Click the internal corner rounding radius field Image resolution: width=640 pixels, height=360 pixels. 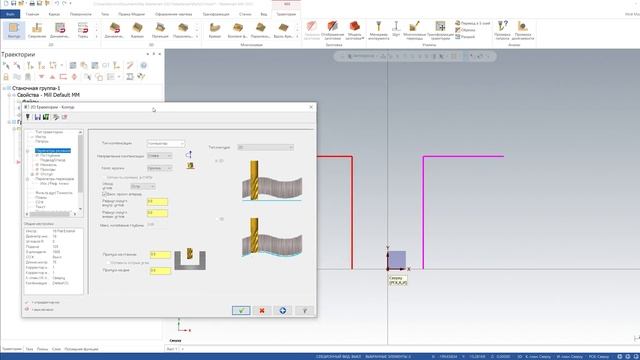coord(157,202)
